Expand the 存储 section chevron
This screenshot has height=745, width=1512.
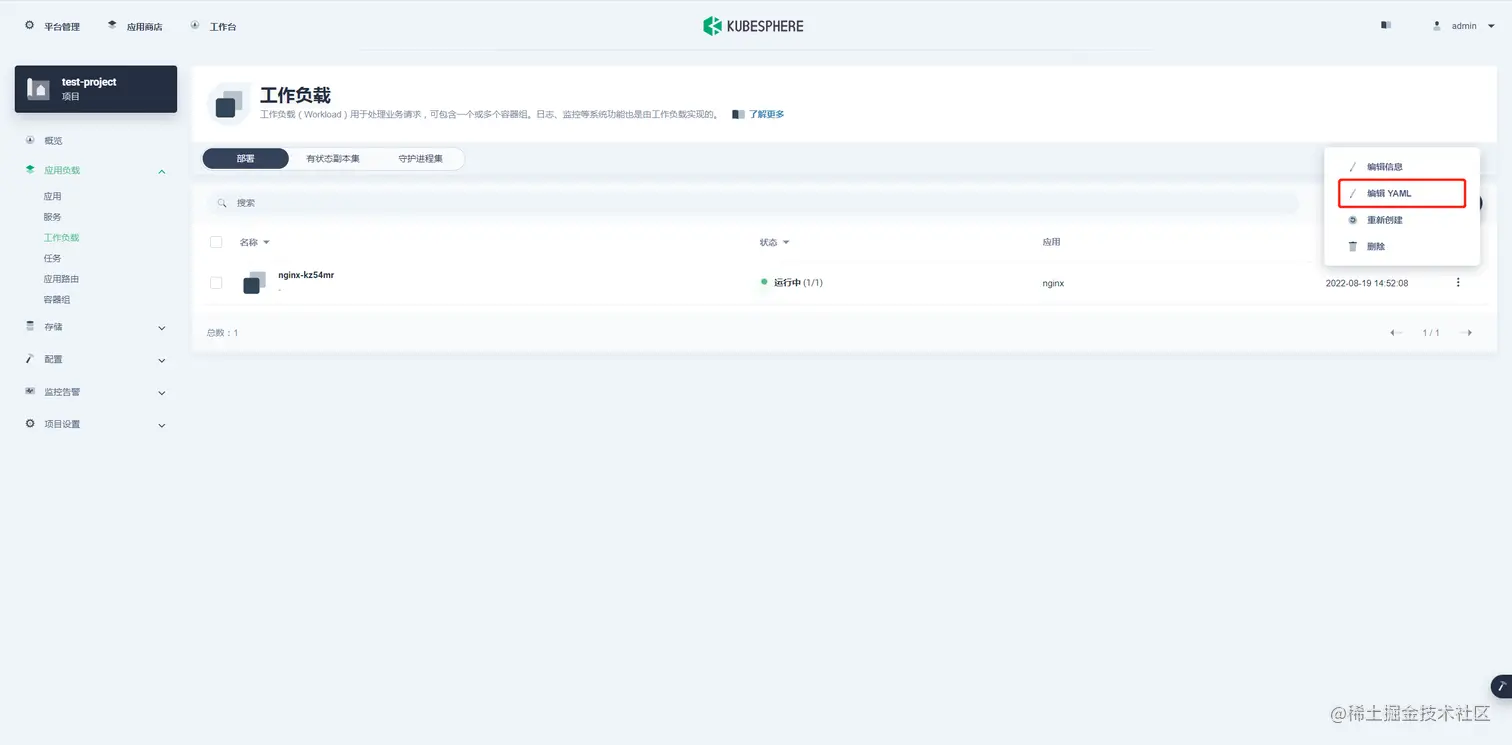point(162,328)
